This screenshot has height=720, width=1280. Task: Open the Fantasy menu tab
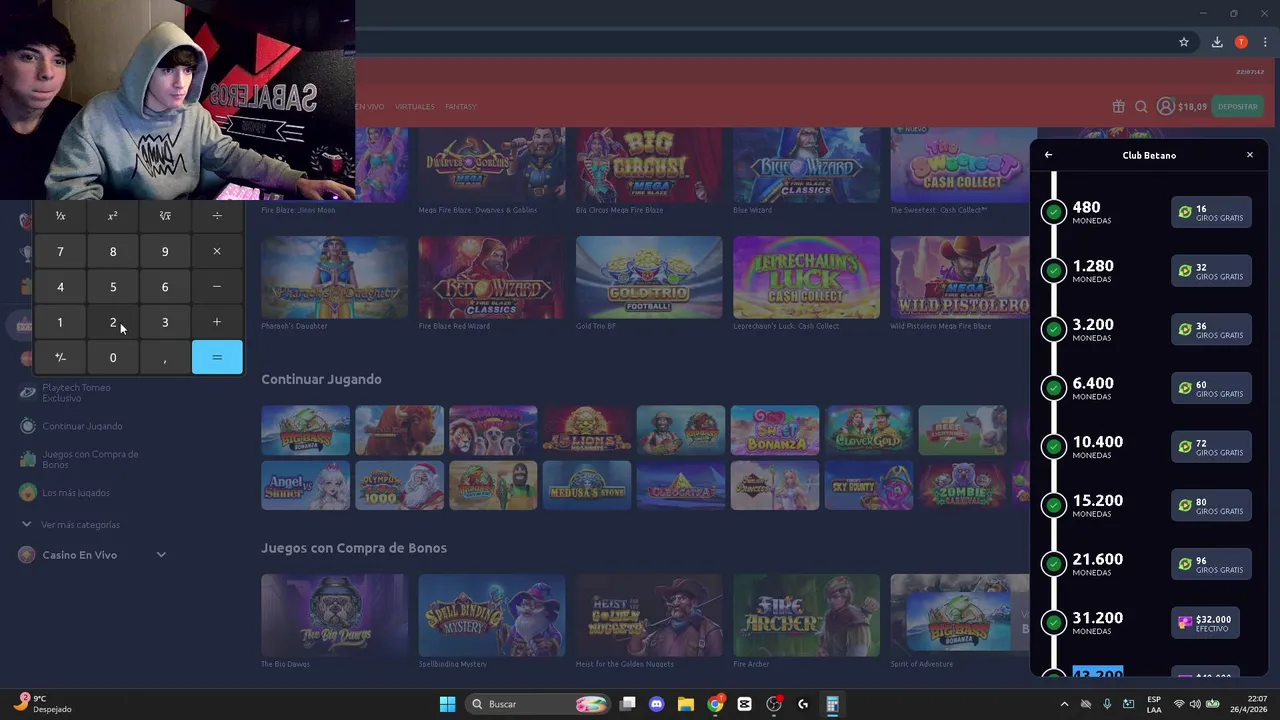coord(461,106)
